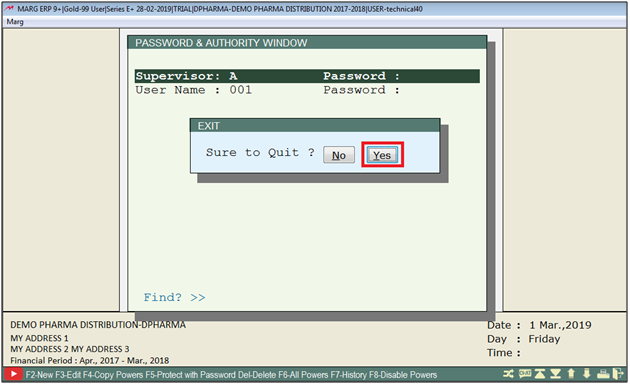Click the Find? >> search prompt
Screen dimensions: 630x384
(174, 297)
